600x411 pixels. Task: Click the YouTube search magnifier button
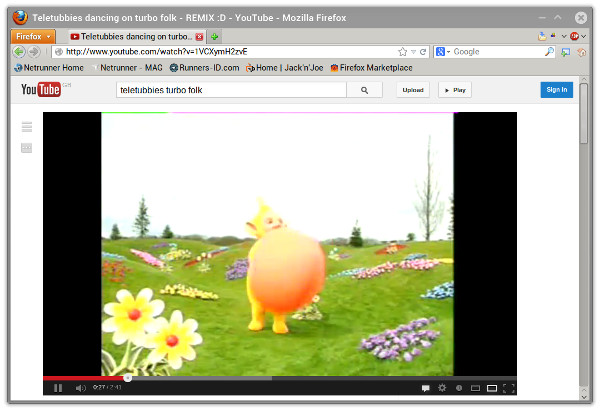click(x=364, y=90)
